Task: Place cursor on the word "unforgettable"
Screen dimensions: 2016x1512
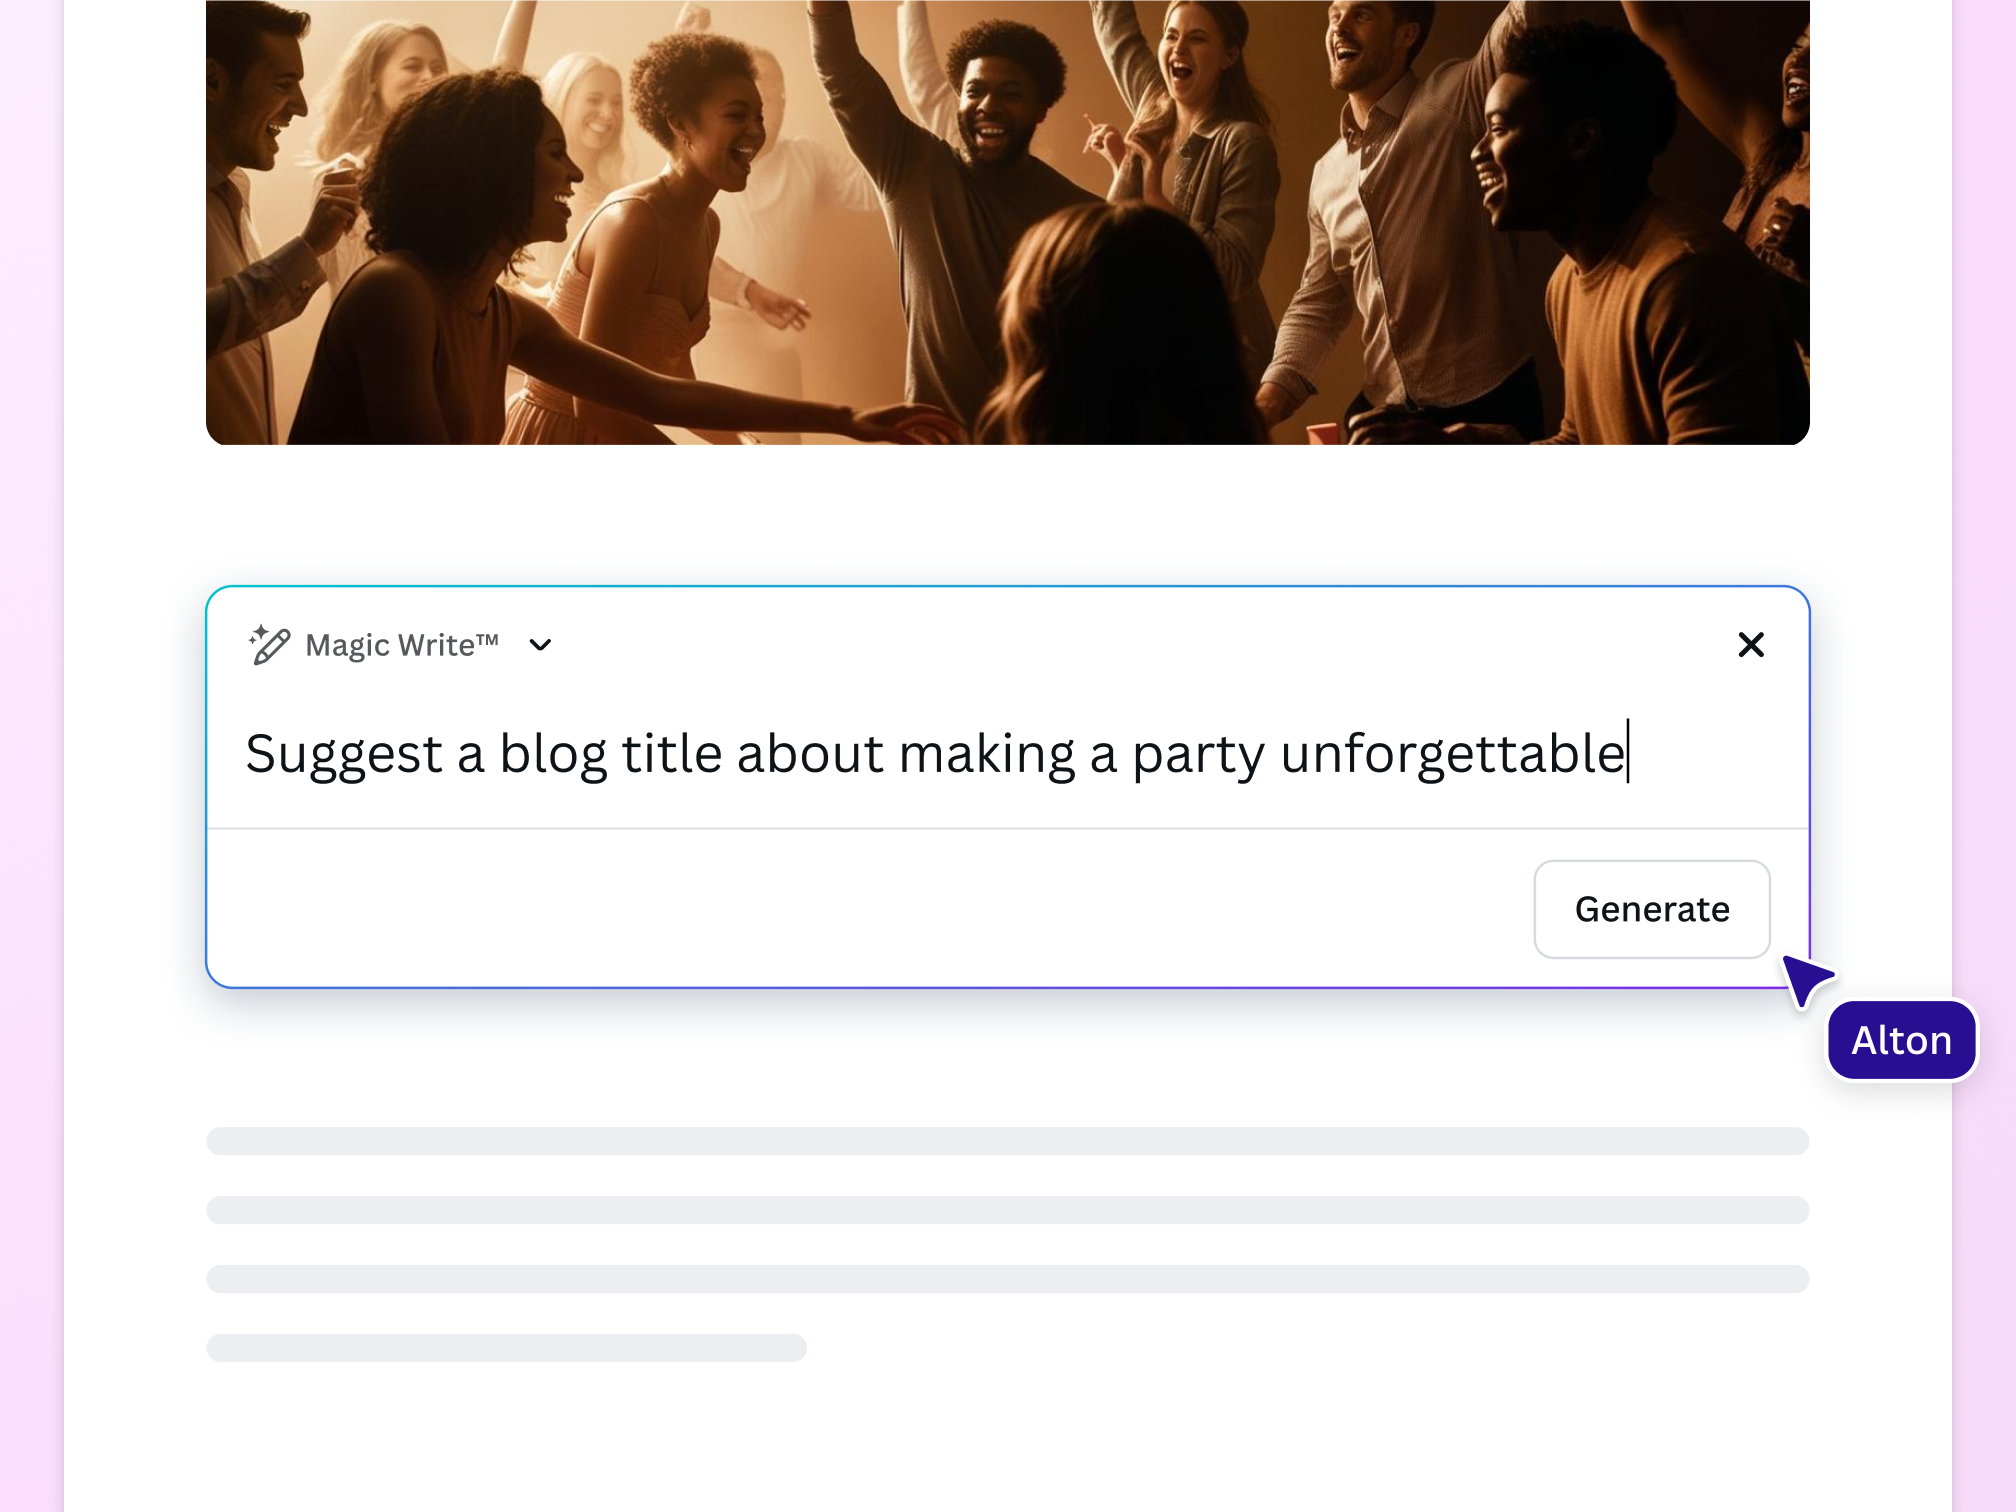Action: [x=1452, y=754]
